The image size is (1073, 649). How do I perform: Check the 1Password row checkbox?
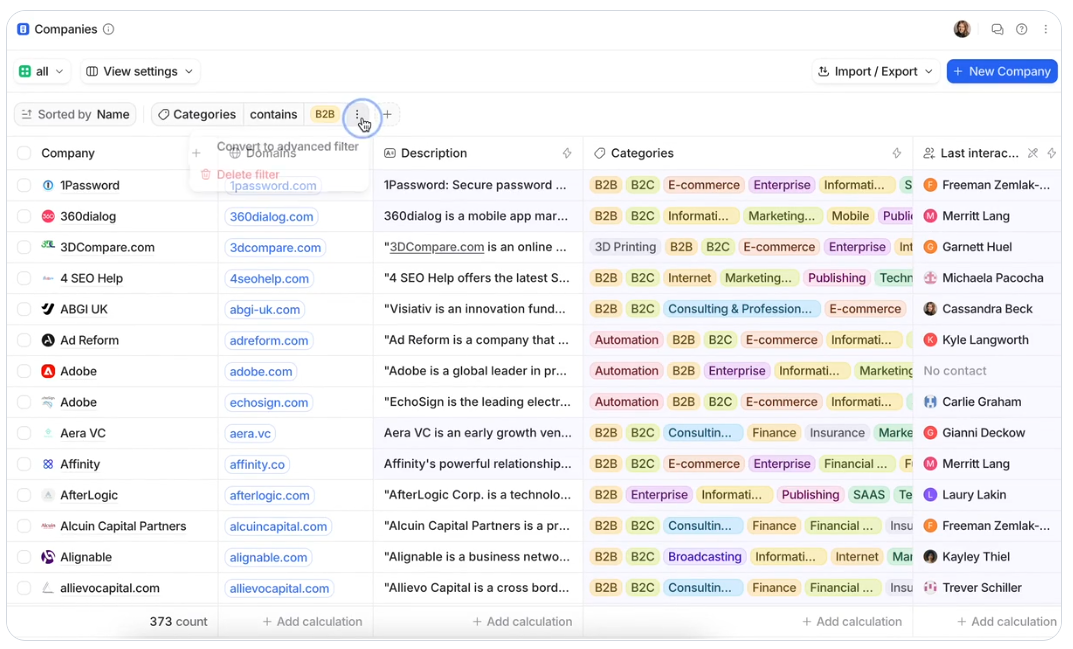pos(24,186)
